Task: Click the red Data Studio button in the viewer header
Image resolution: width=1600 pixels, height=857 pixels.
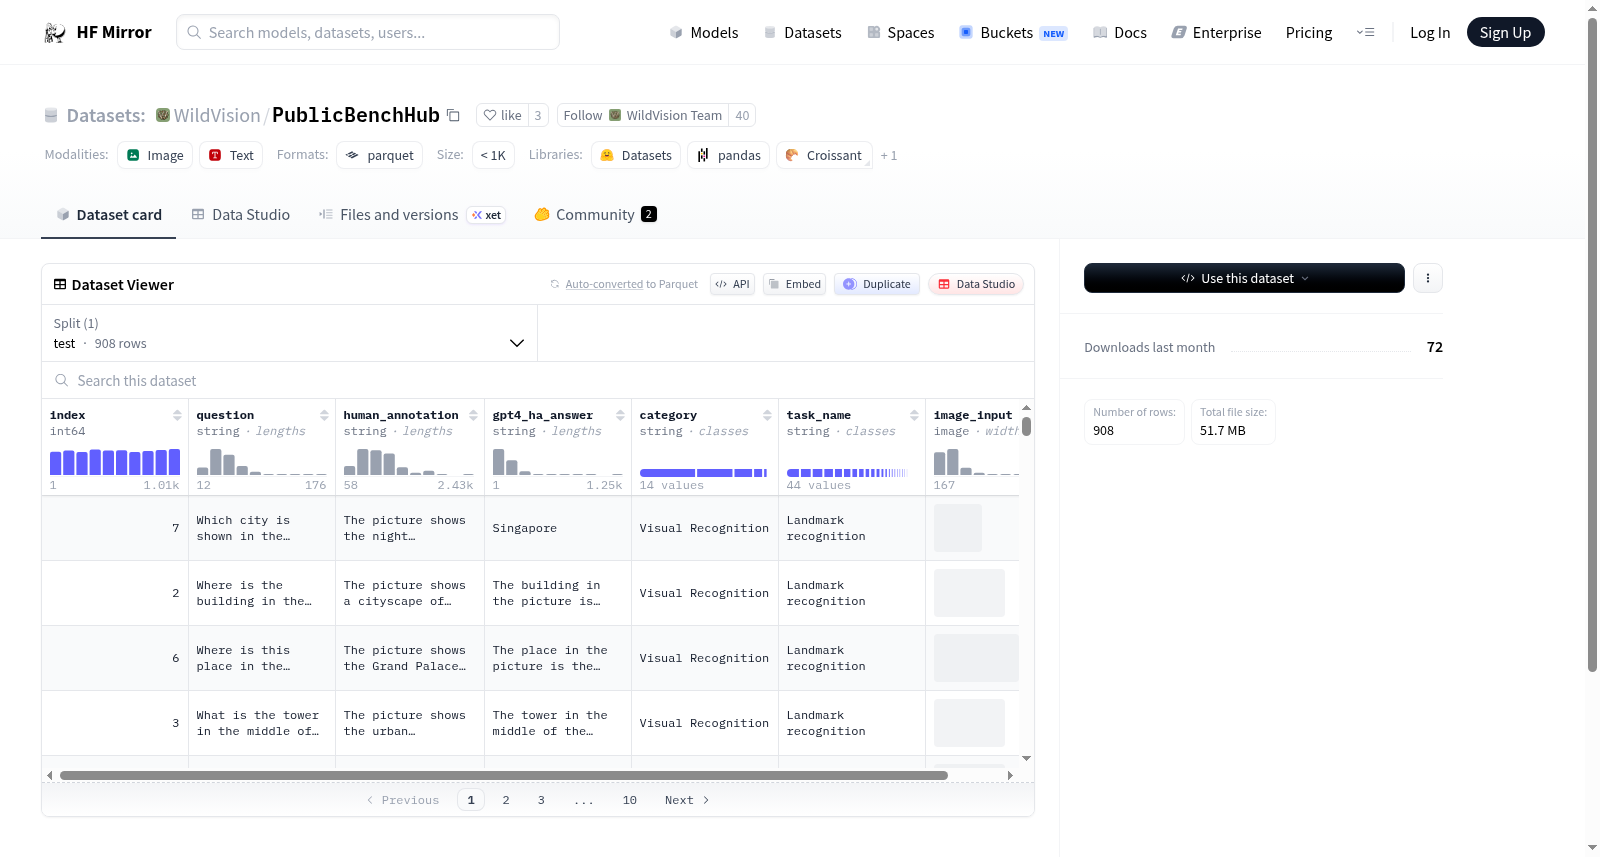Action: (x=976, y=284)
